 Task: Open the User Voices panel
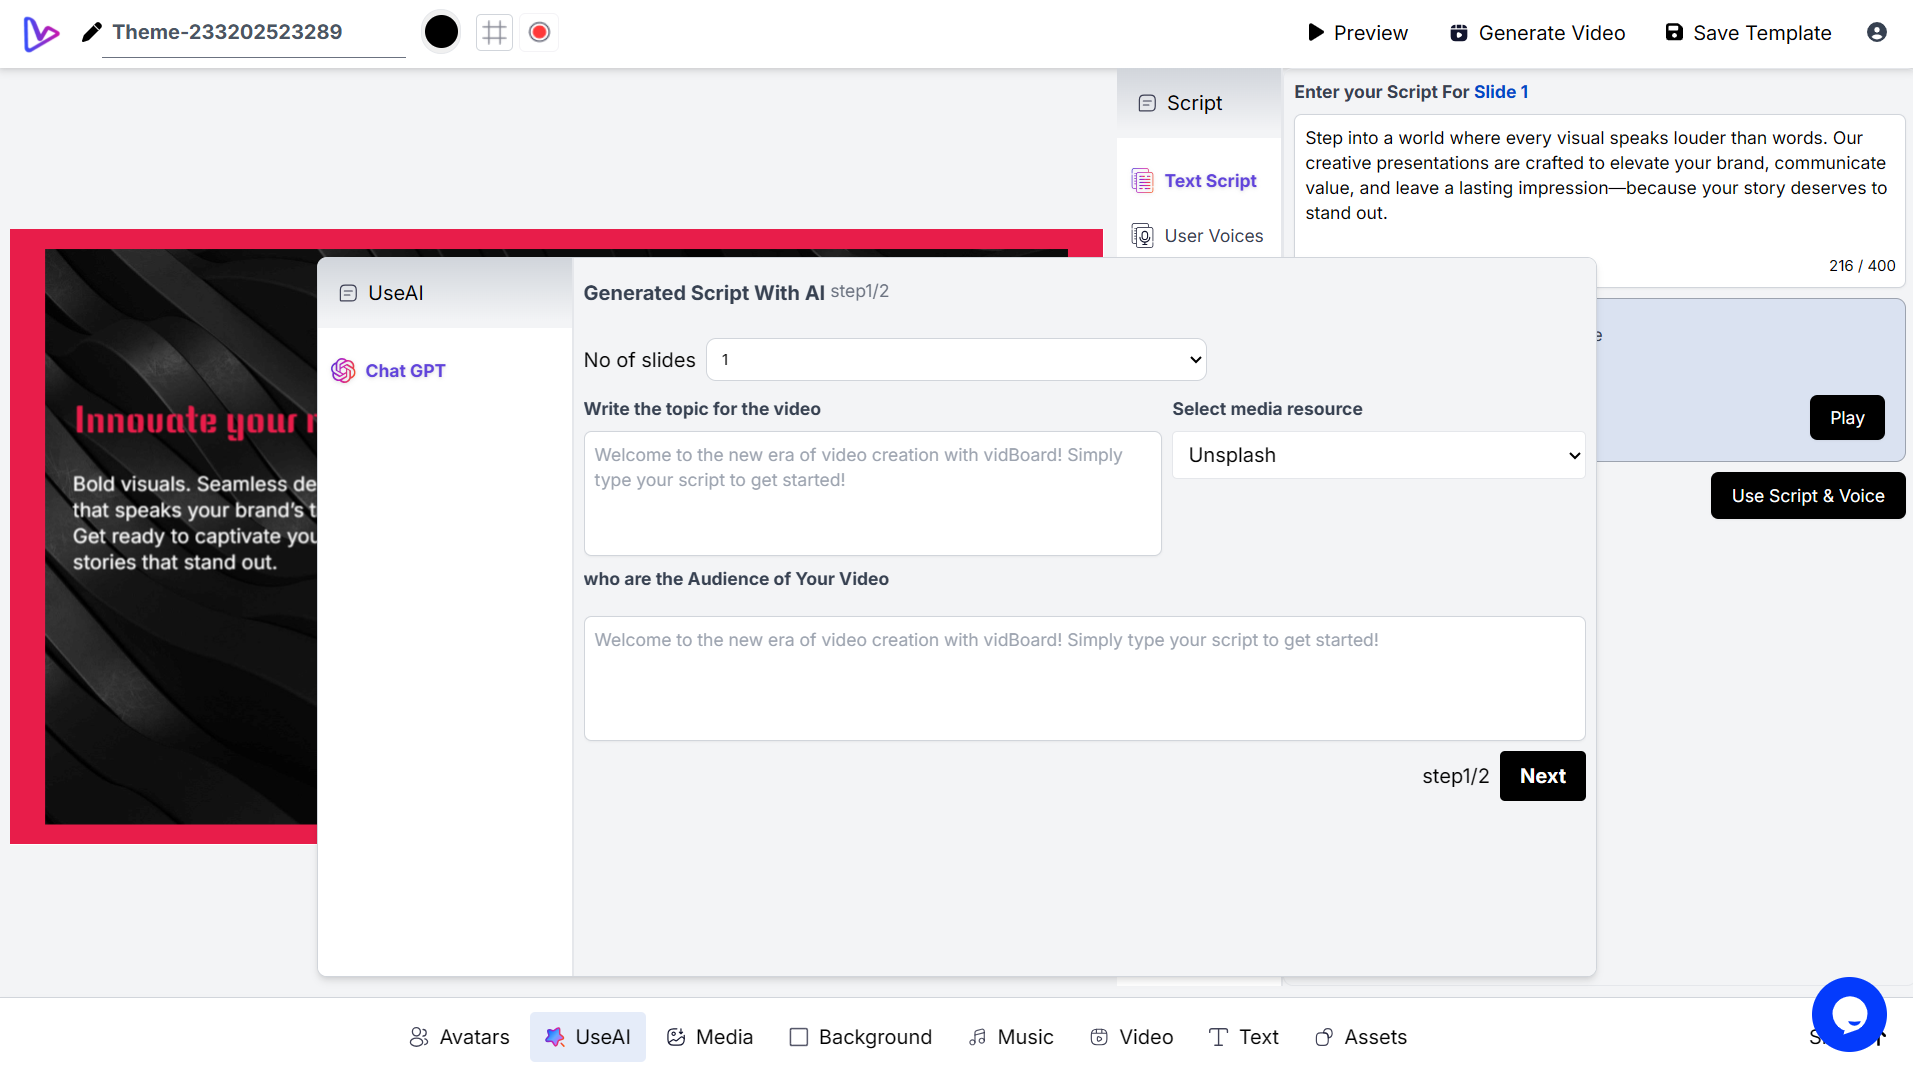click(1213, 235)
